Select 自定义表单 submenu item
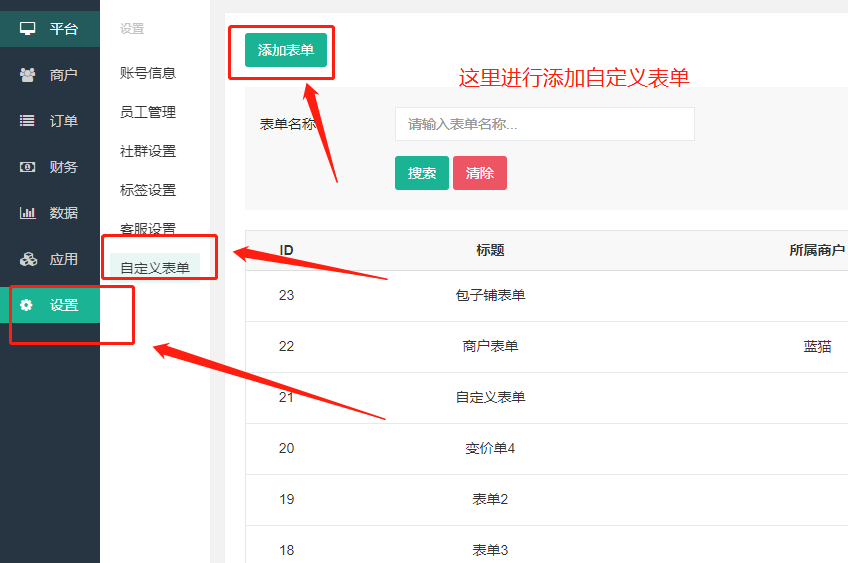848x563 pixels. coord(155,268)
